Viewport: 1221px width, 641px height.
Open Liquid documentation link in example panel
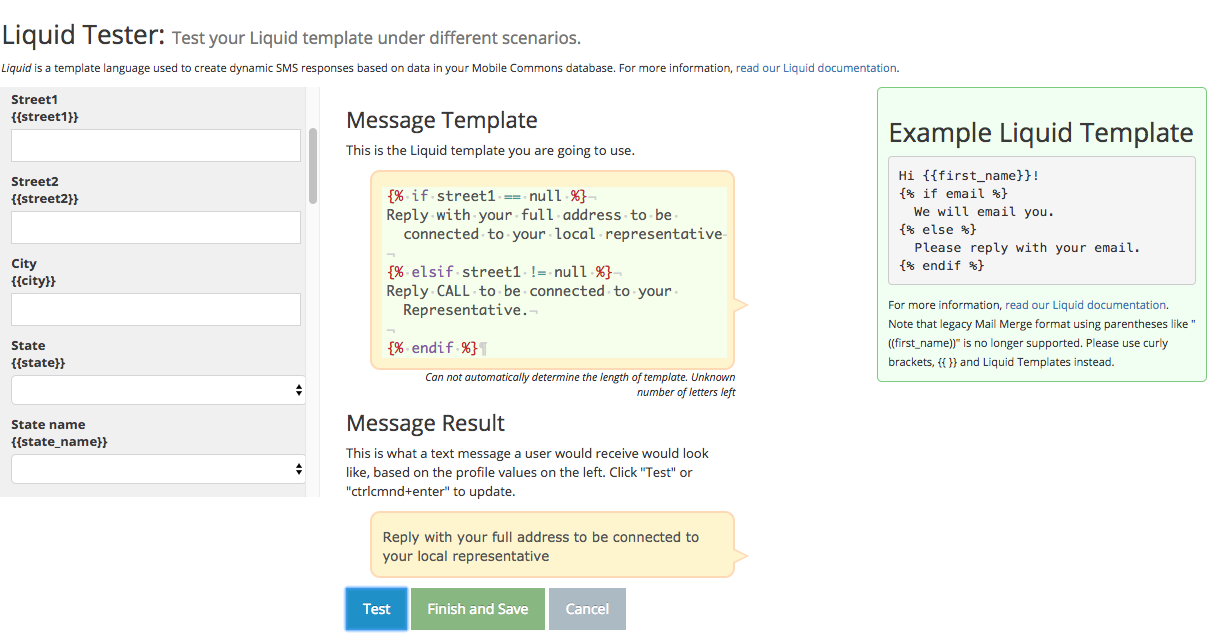pos(1086,305)
